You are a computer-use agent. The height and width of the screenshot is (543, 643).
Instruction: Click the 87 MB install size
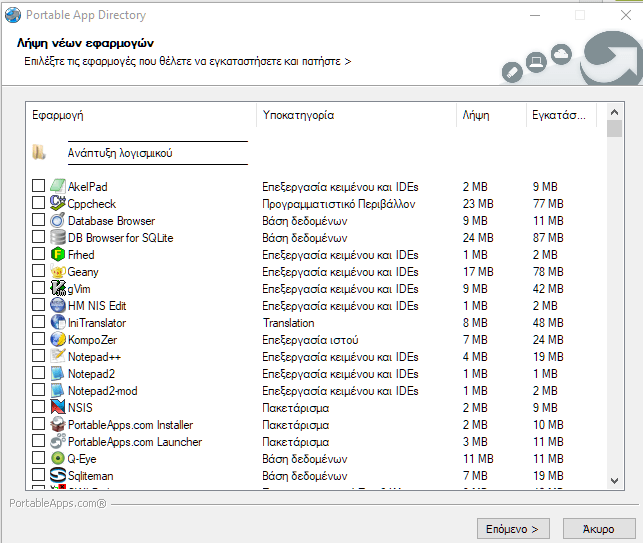[548, 237]
